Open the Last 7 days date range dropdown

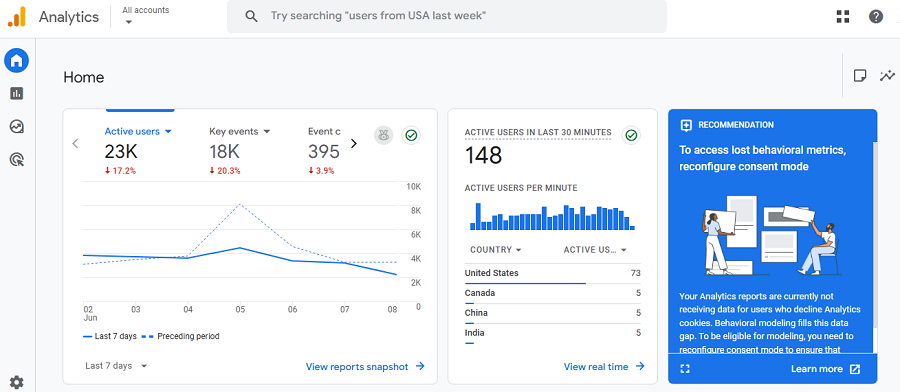coord(117,366)
